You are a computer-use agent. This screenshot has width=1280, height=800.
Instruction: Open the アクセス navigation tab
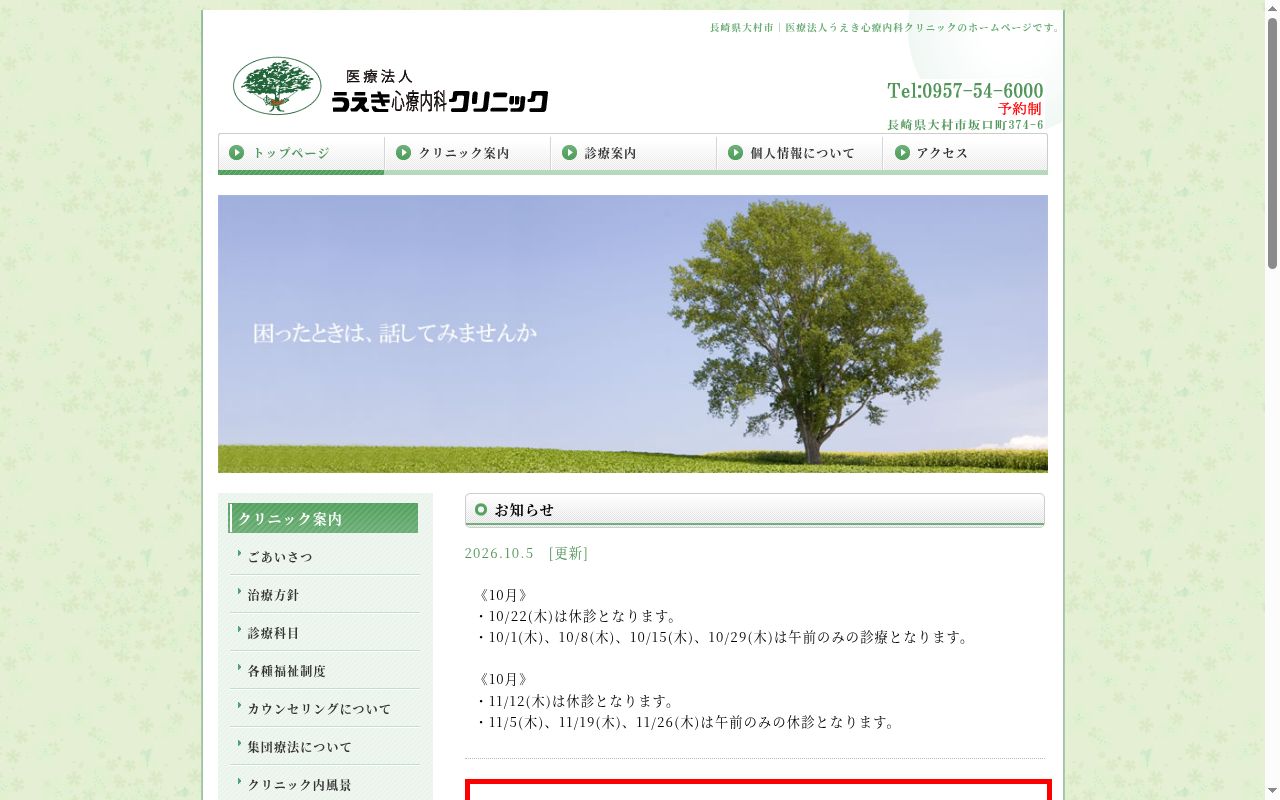point(965,154)
